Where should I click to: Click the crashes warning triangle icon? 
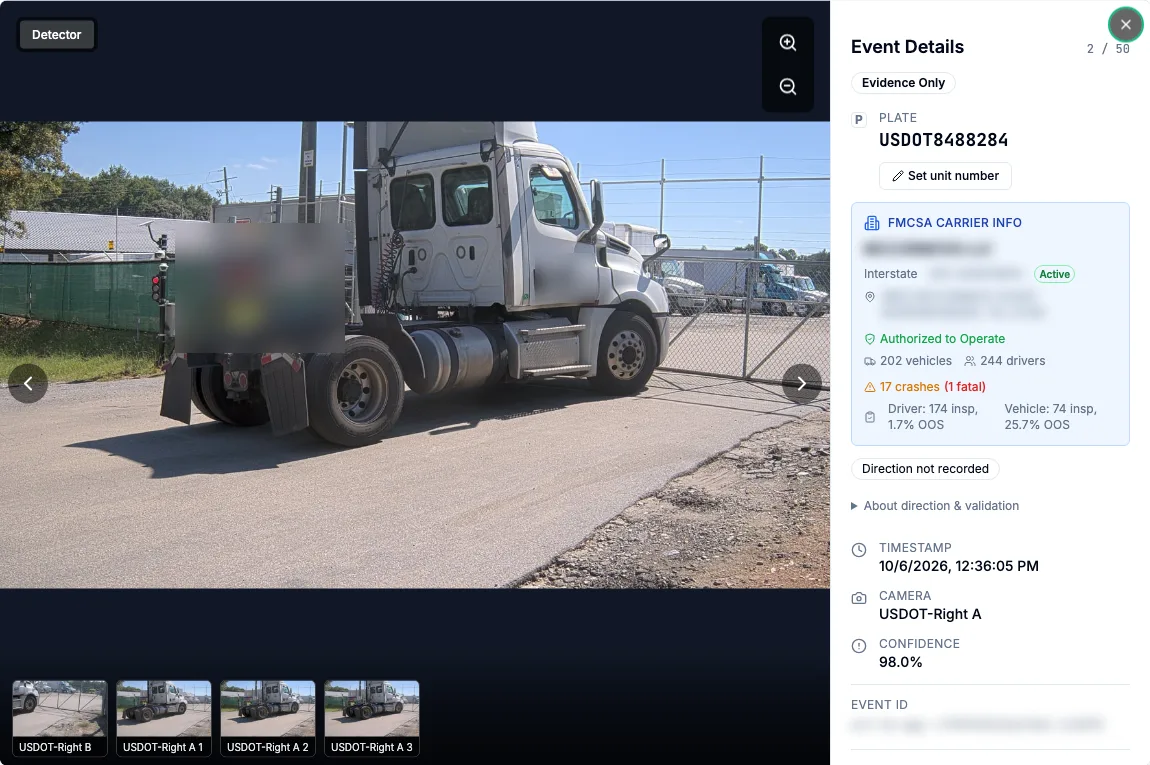tap(870, 387)
